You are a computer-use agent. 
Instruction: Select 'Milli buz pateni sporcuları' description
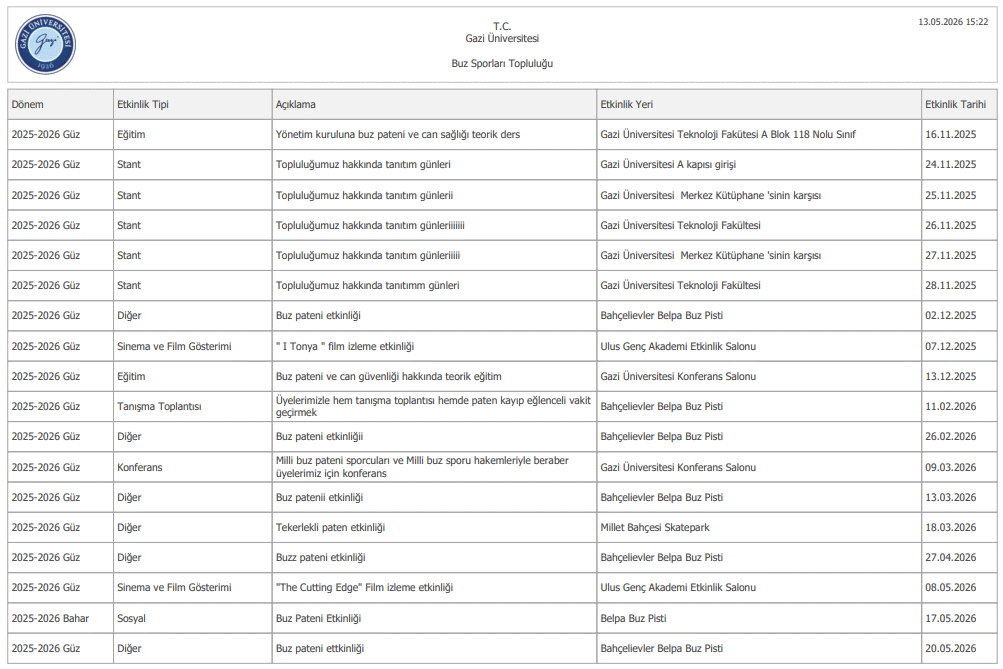434,467
